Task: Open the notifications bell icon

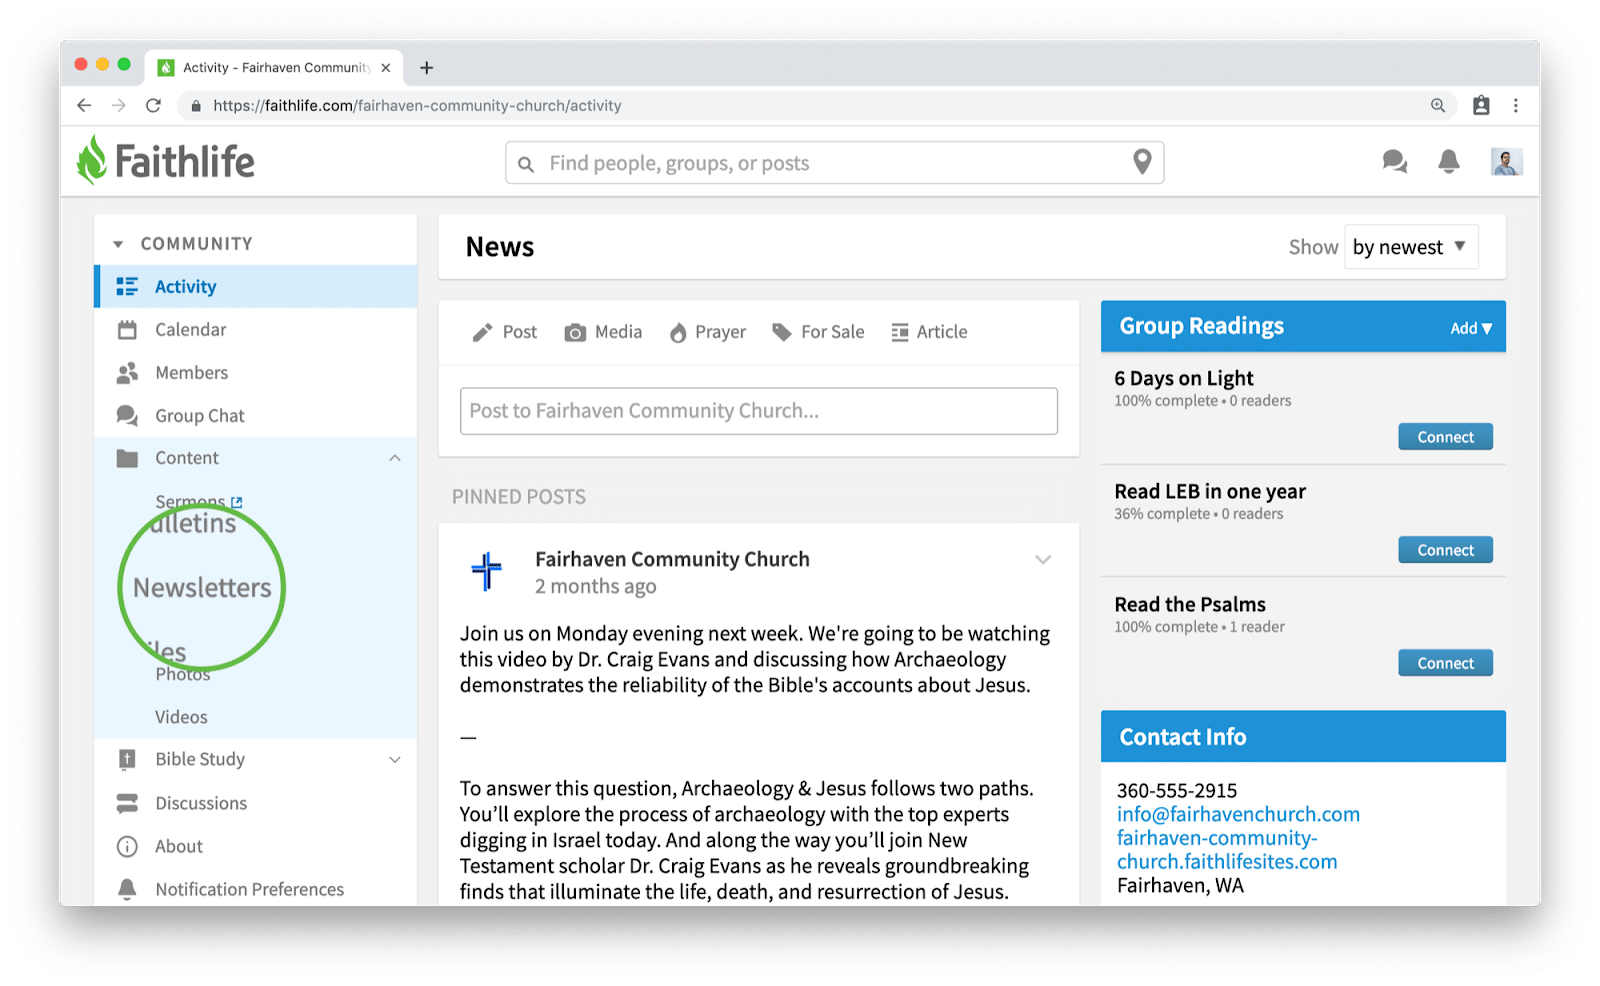Action: pyautogui.click(x=1448, y=161)
